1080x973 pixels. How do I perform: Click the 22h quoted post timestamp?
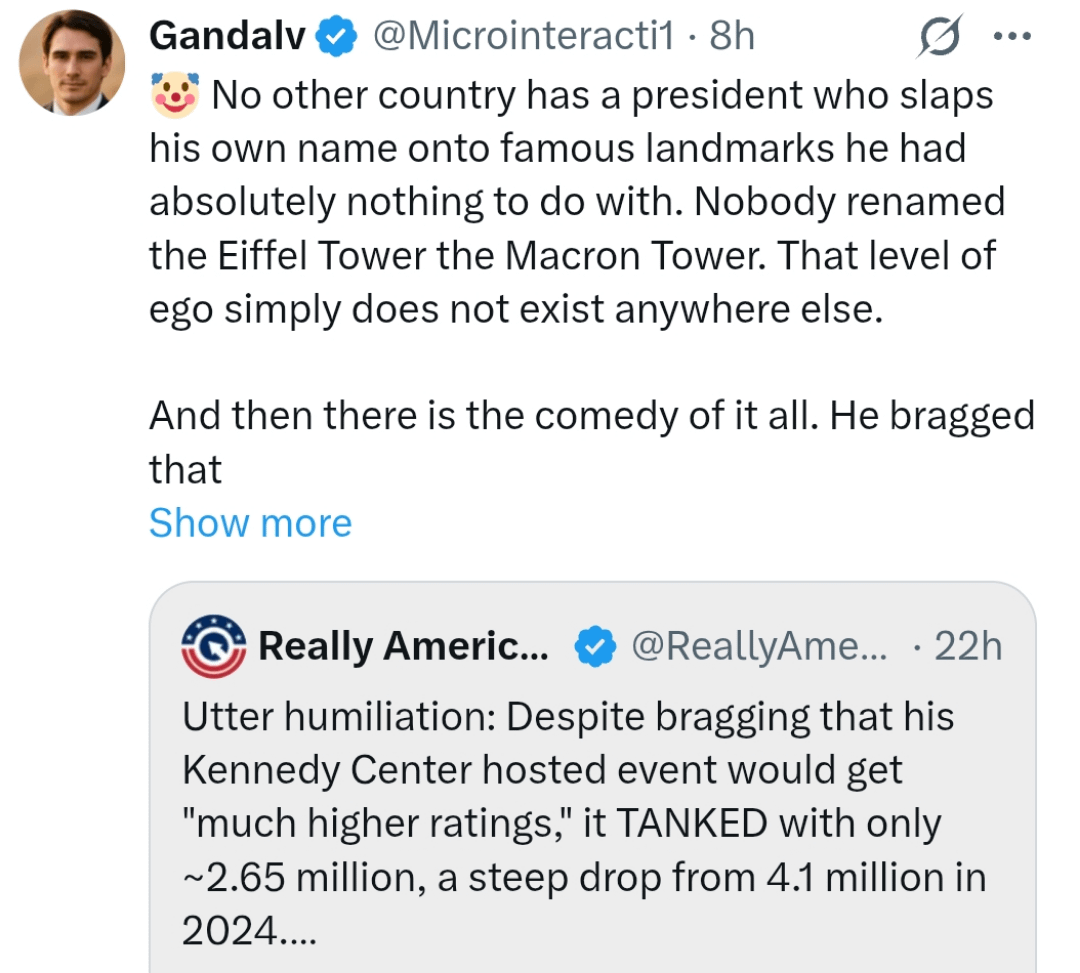[x=967, y=647]
